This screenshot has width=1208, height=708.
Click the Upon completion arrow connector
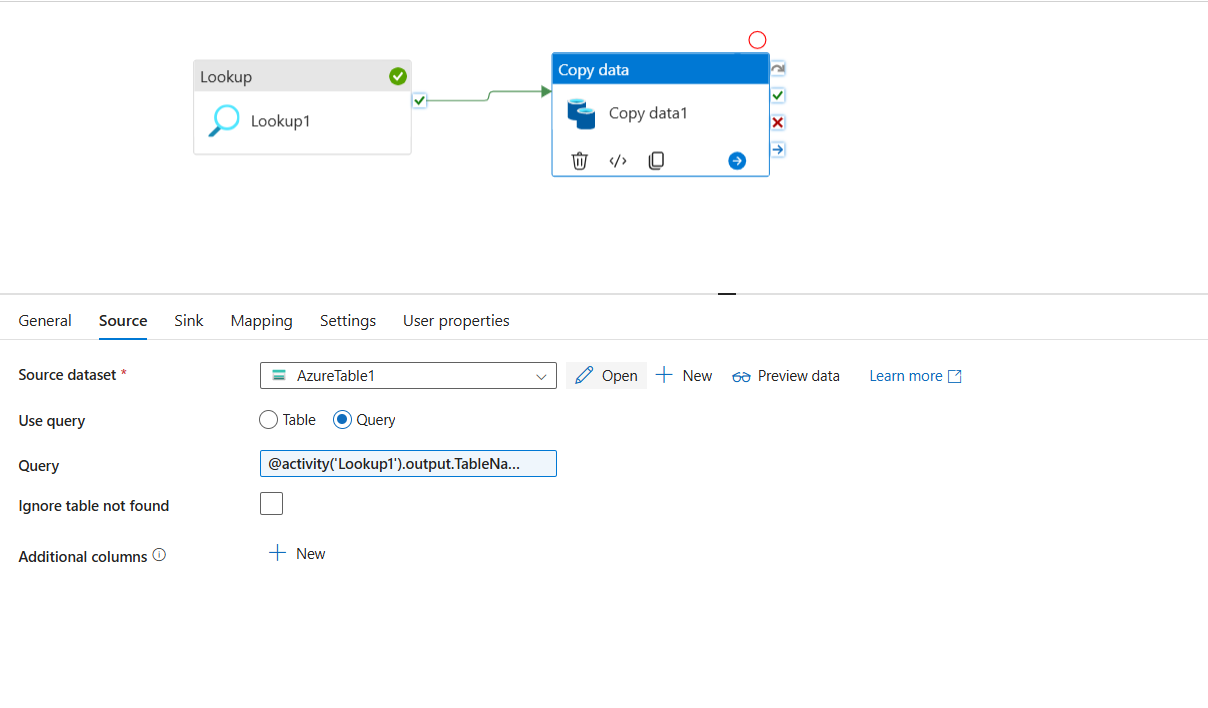tap(778, 149)
